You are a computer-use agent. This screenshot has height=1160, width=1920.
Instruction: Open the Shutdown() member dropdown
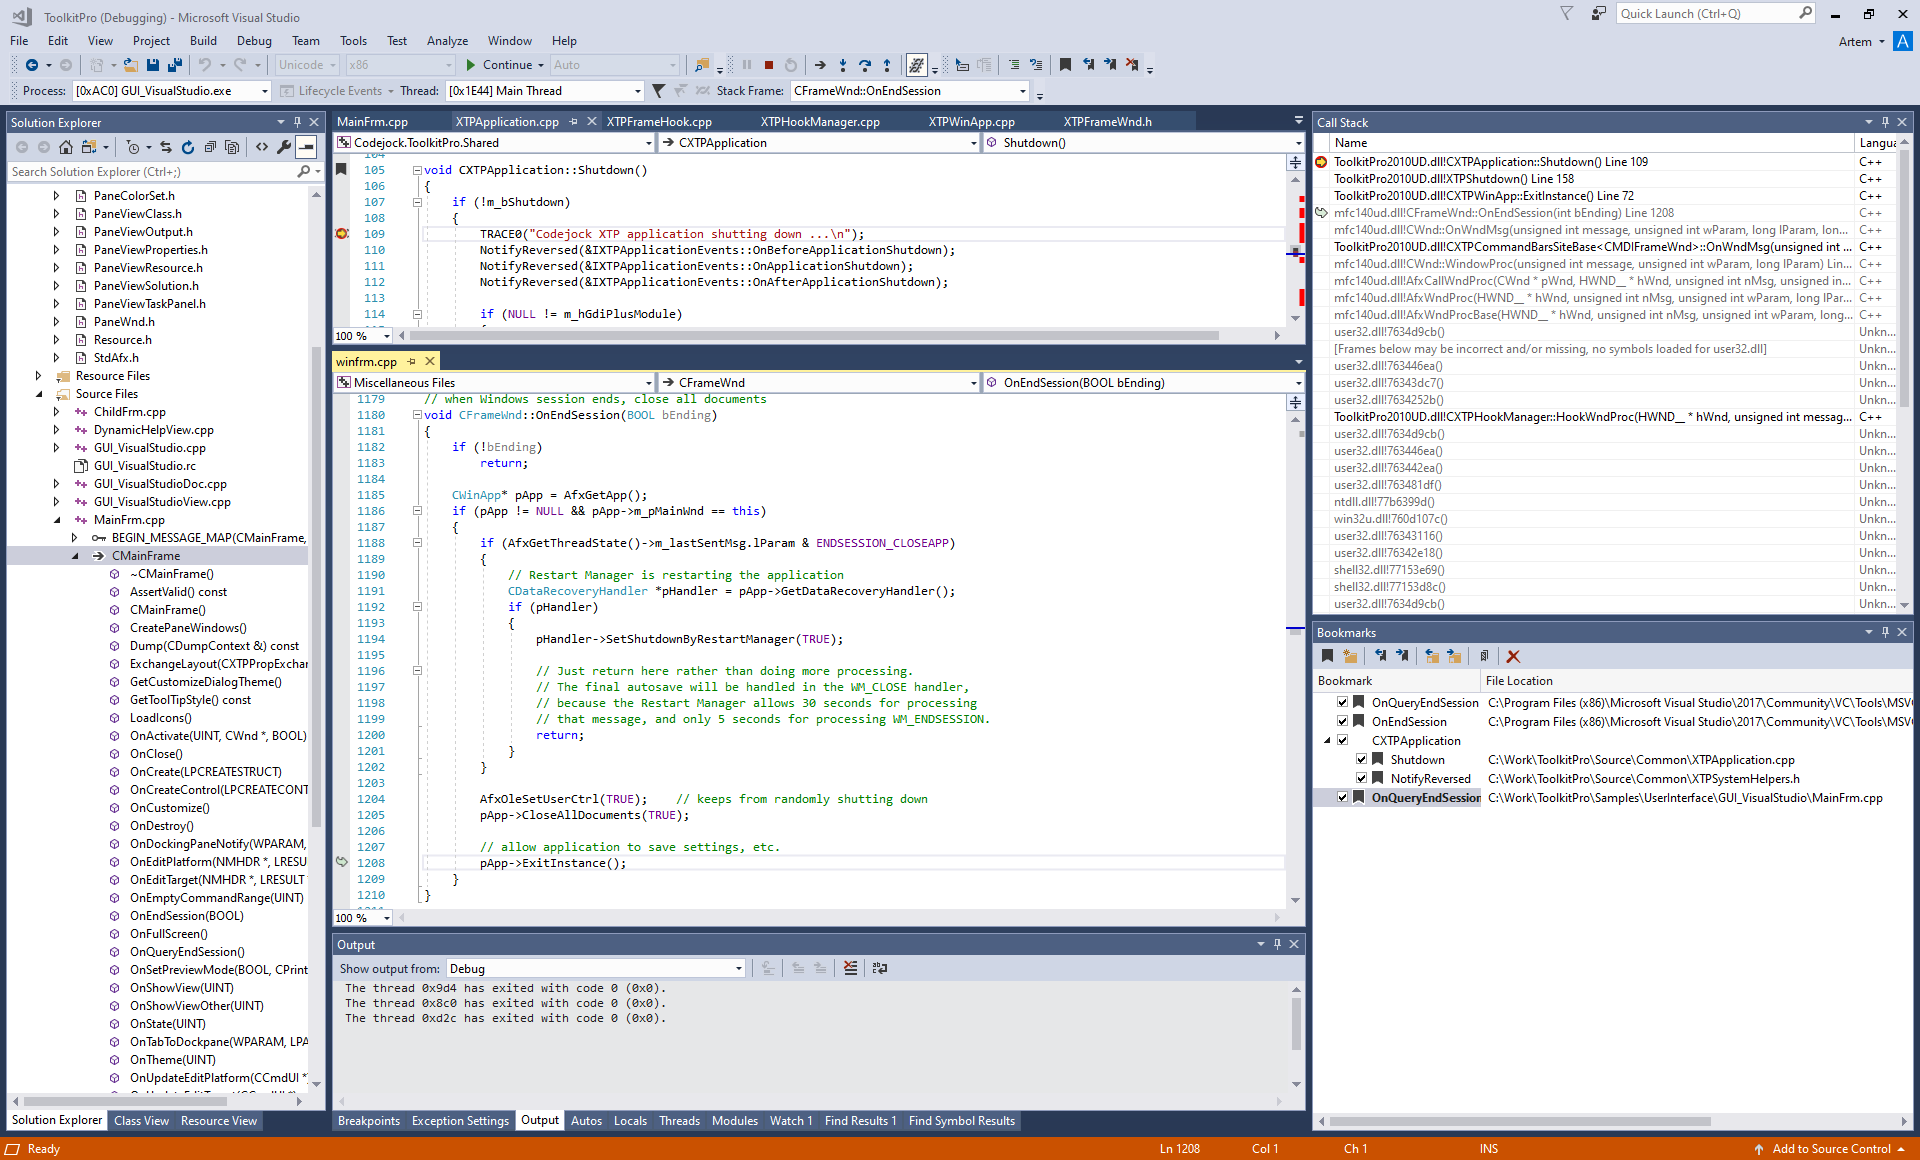coord(1298,143)
